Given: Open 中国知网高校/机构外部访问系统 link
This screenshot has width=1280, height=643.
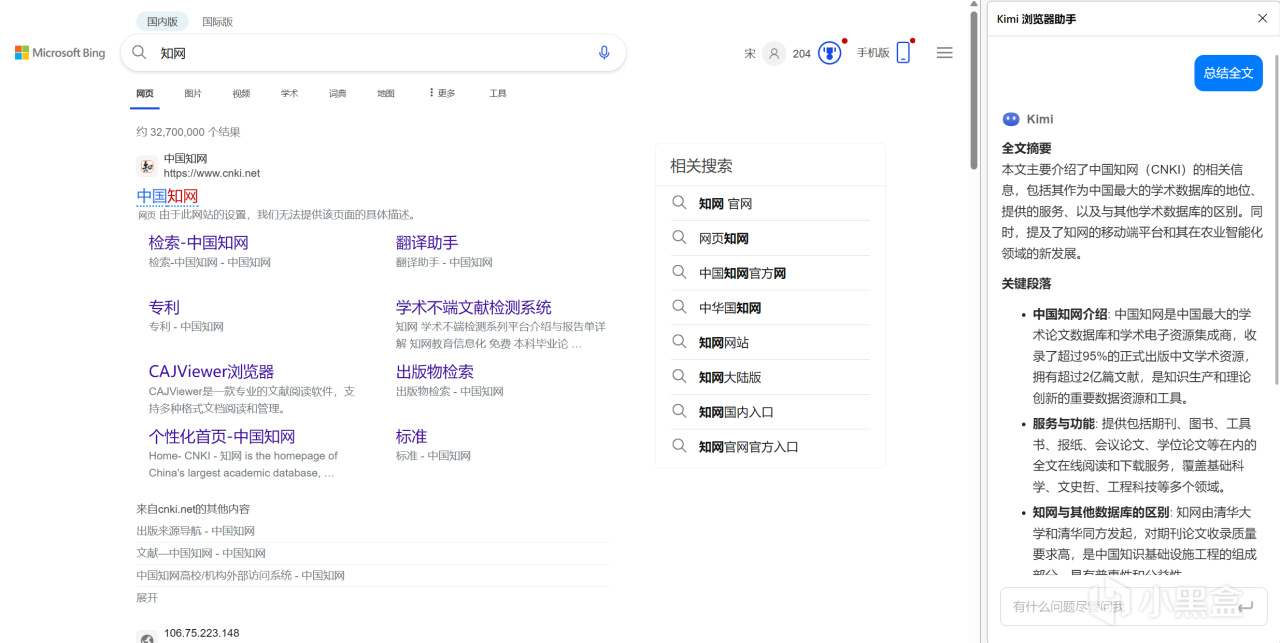Looking at the screenshot, I should pos(240,575).
